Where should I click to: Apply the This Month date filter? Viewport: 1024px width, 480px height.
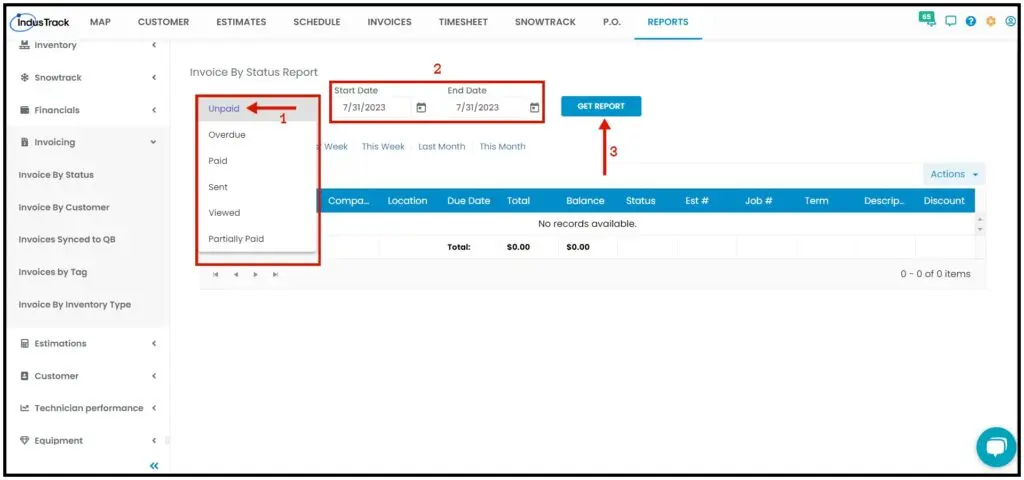[502, 147]
